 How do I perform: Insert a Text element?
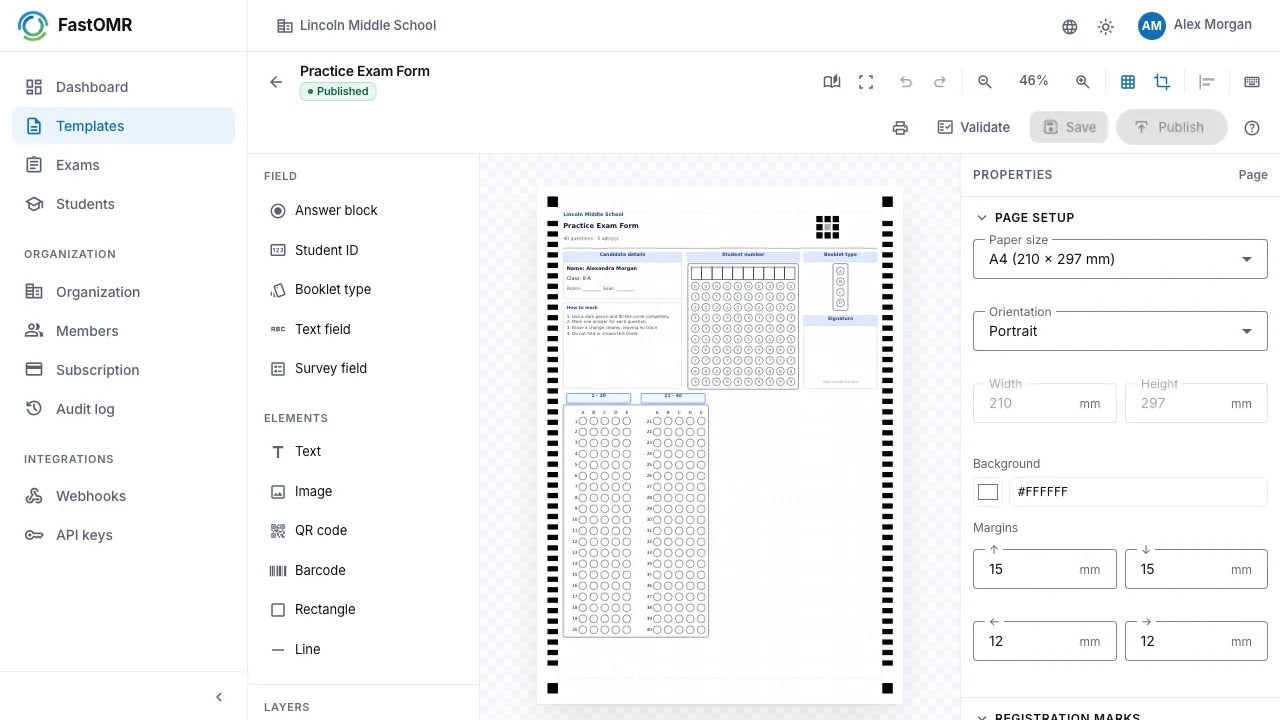point(364,451)
